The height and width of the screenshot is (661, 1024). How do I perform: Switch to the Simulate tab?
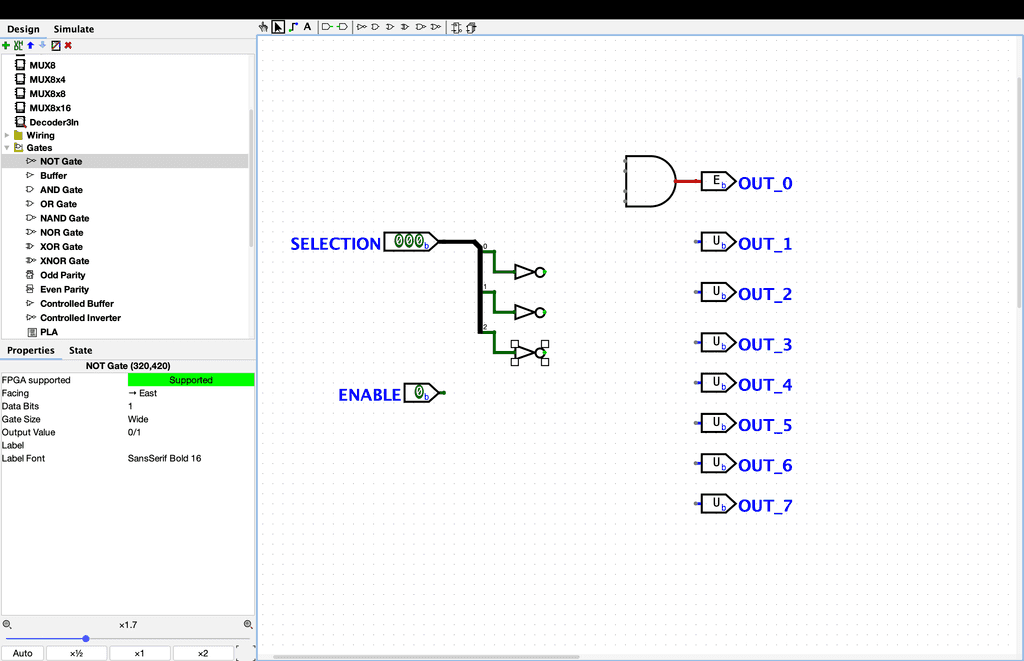pos(73,29)
